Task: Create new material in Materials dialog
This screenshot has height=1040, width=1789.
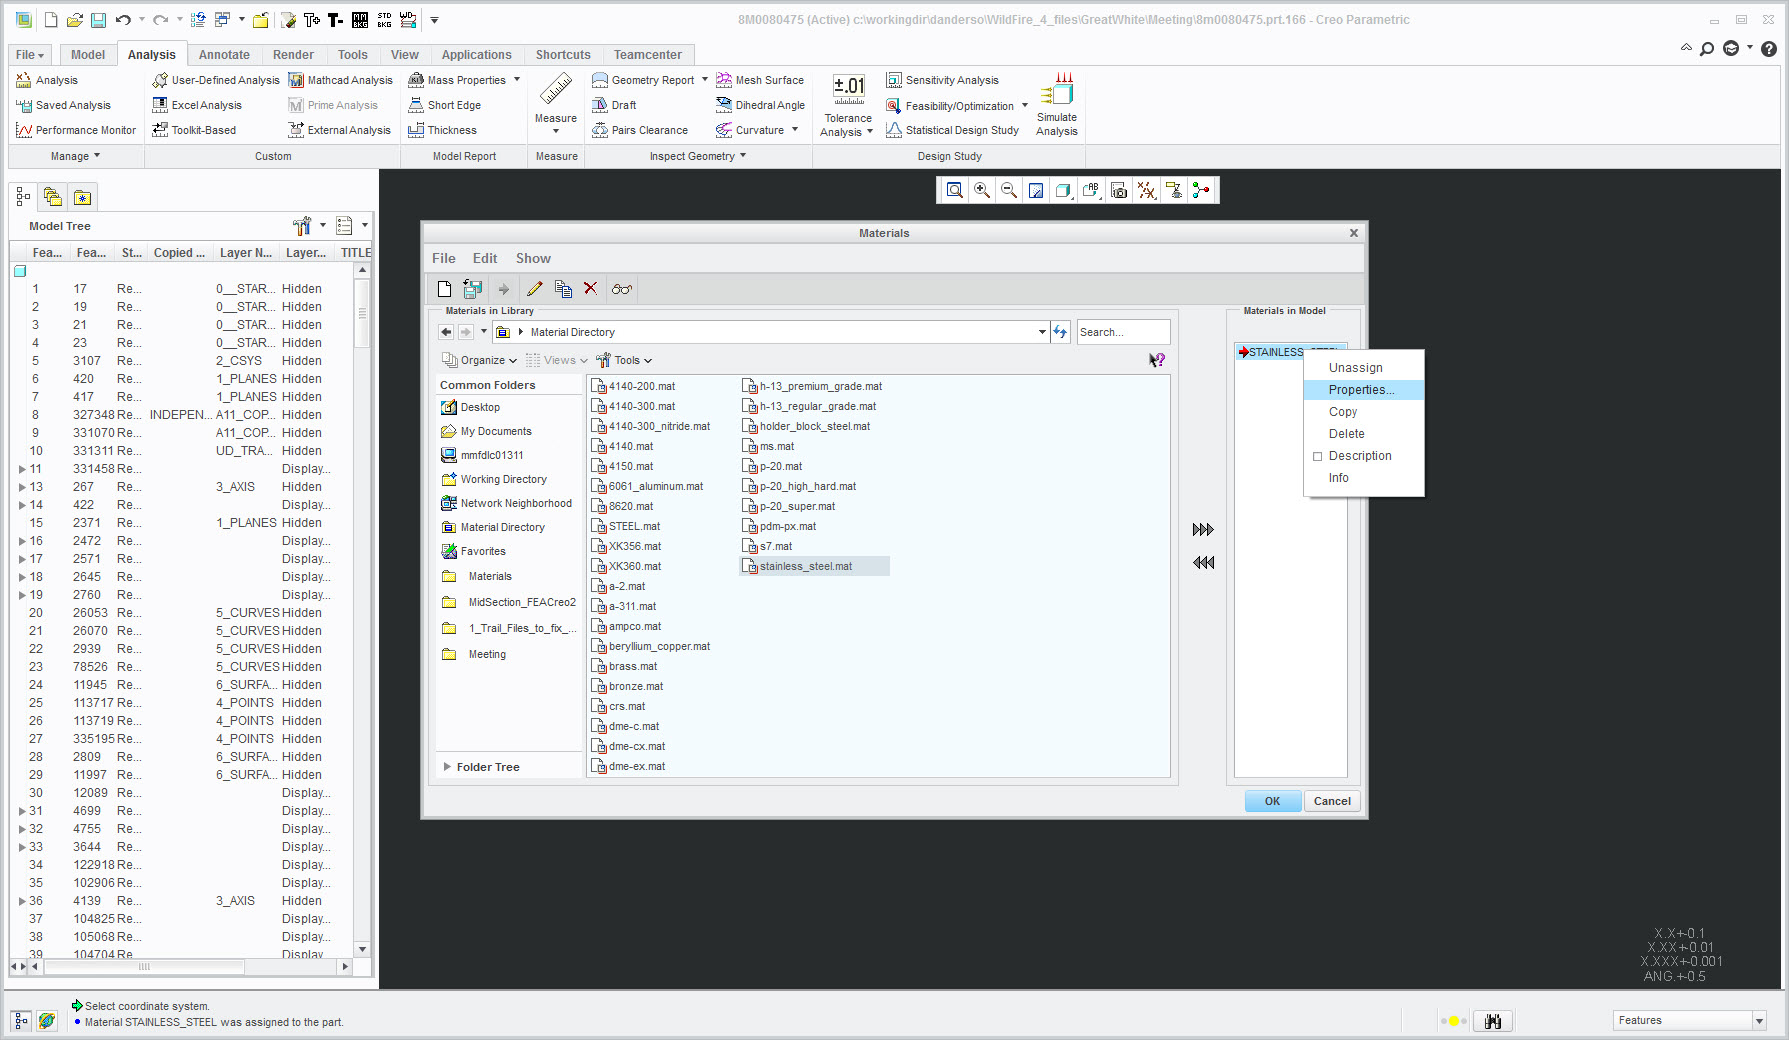Action: tap(445, 289)
